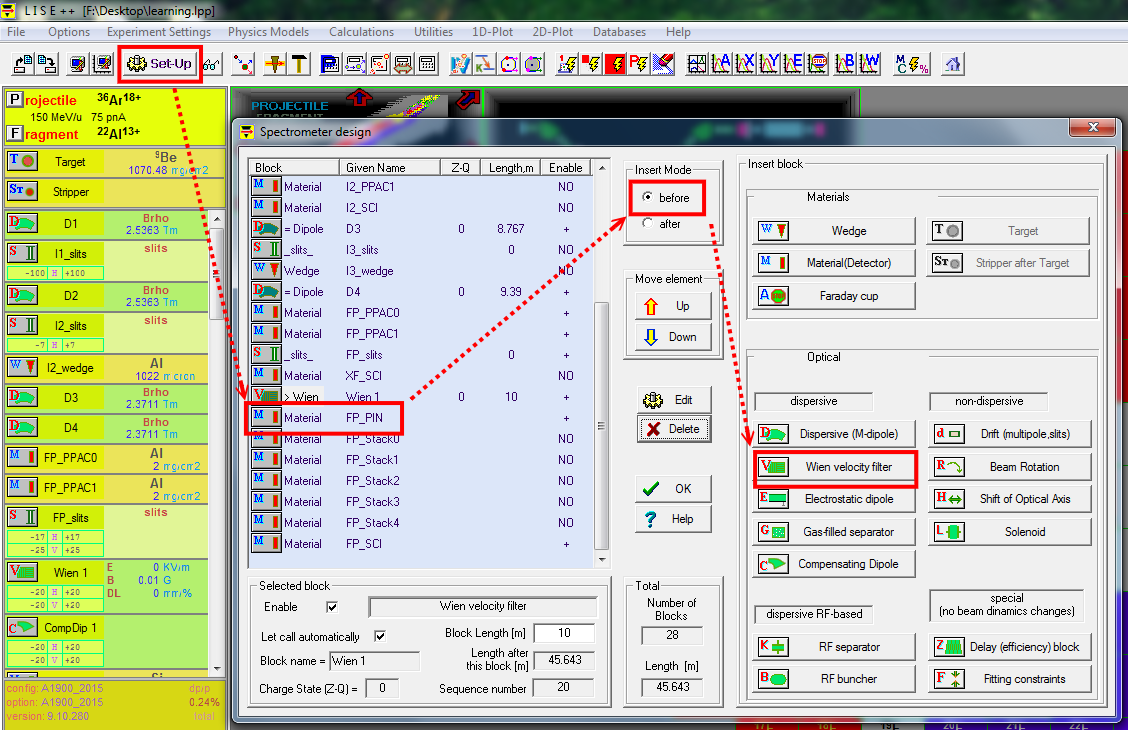Insert a Gas-filled separator block
This screenshot has height=730, width=1128.
[x=835, y=532]
